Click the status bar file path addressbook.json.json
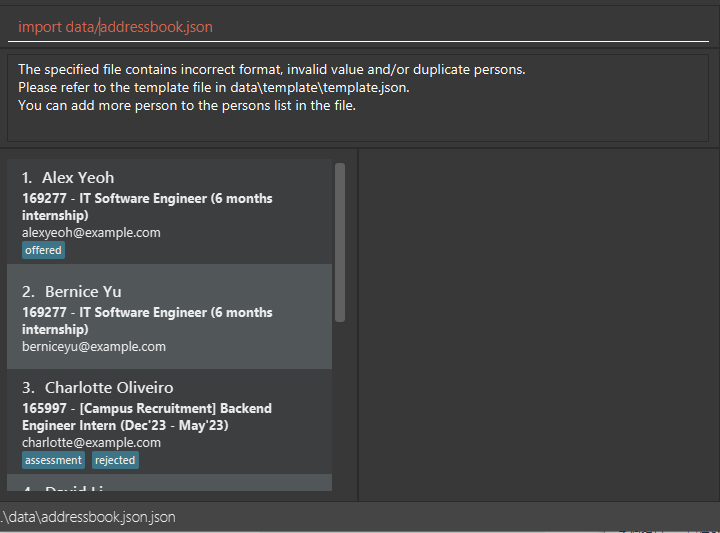This screenshot has height=533, width=720. click(x=88, y=517)
